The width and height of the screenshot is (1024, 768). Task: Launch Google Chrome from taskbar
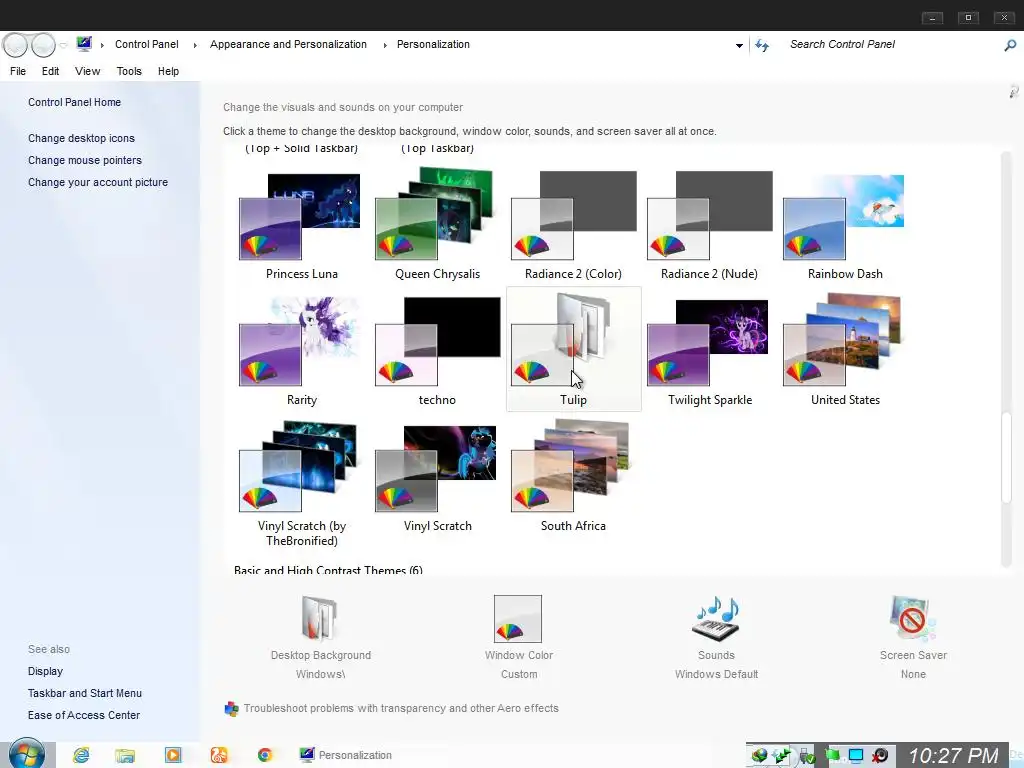264,756
